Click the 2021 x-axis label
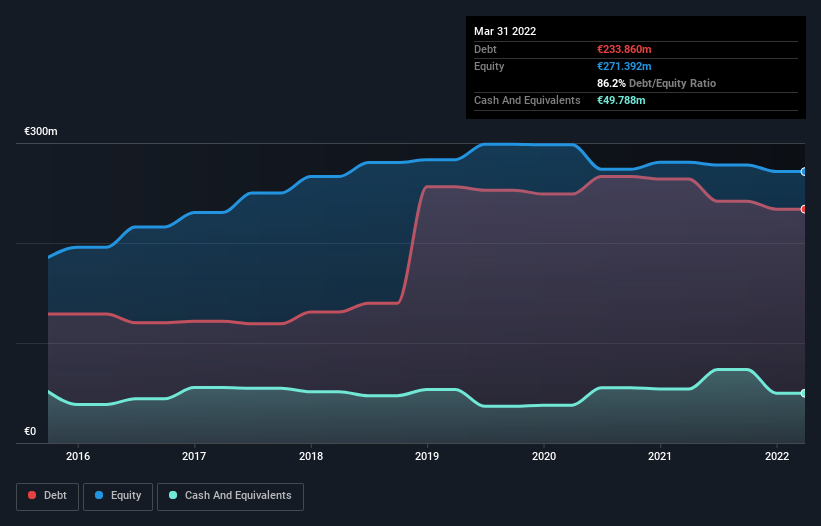 (660, 456)
